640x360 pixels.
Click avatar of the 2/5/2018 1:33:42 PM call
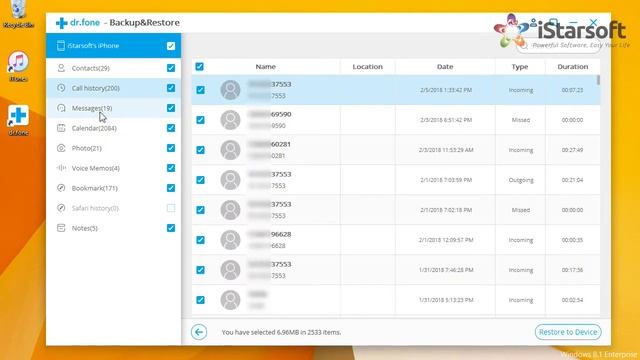[x=230, y=90]
